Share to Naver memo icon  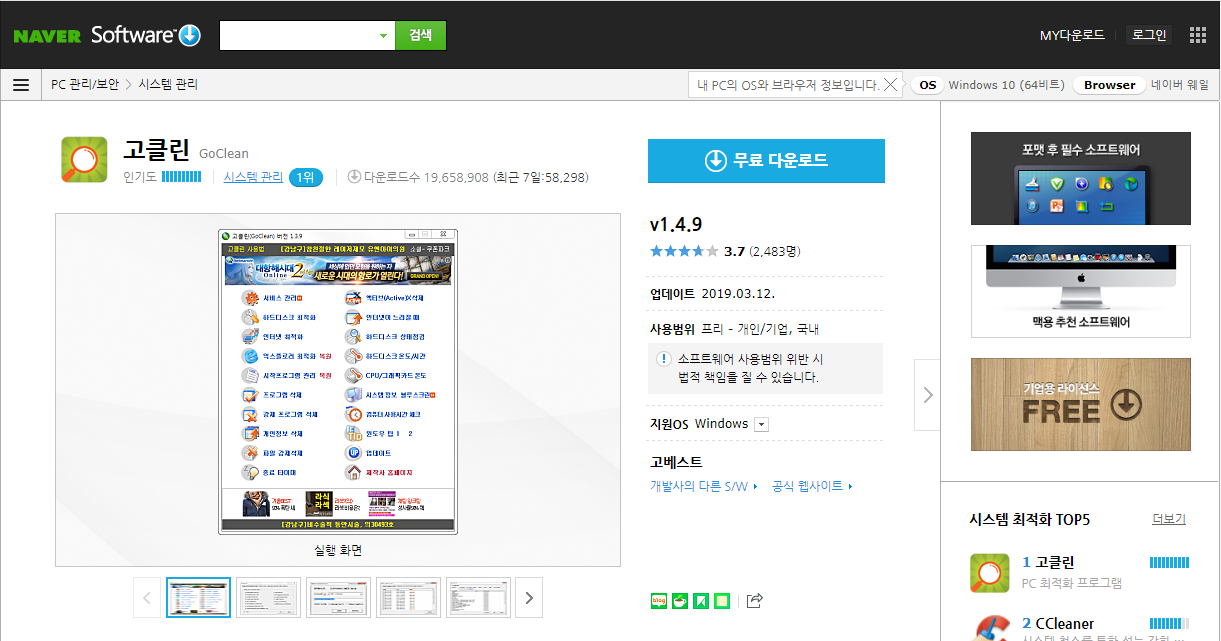[x=722, y=601]
